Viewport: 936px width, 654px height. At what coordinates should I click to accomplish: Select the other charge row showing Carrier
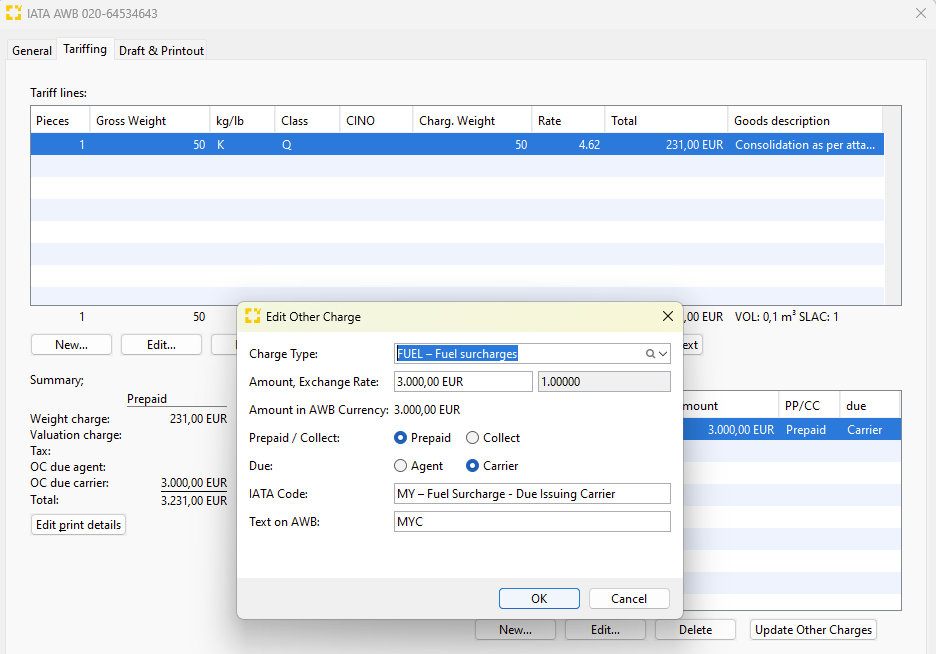(792, 430)
